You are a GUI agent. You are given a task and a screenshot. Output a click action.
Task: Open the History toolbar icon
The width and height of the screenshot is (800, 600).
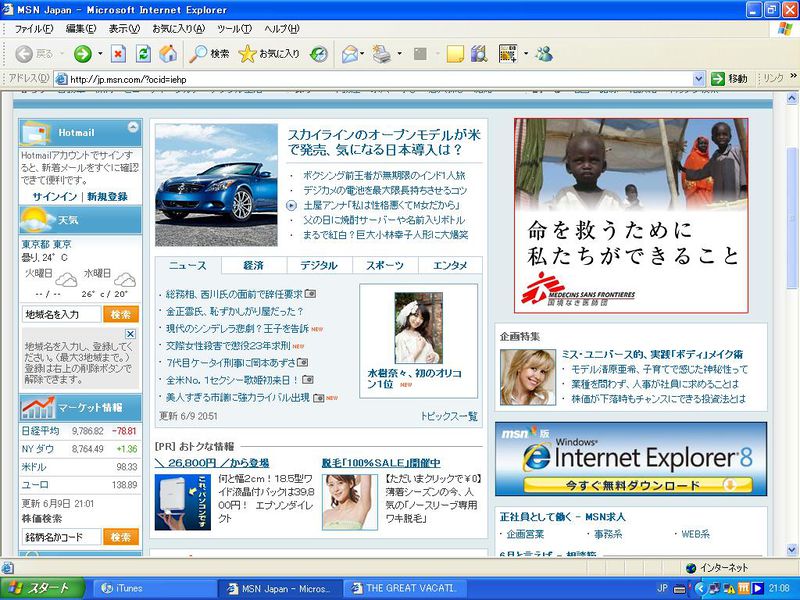point(318,54)
